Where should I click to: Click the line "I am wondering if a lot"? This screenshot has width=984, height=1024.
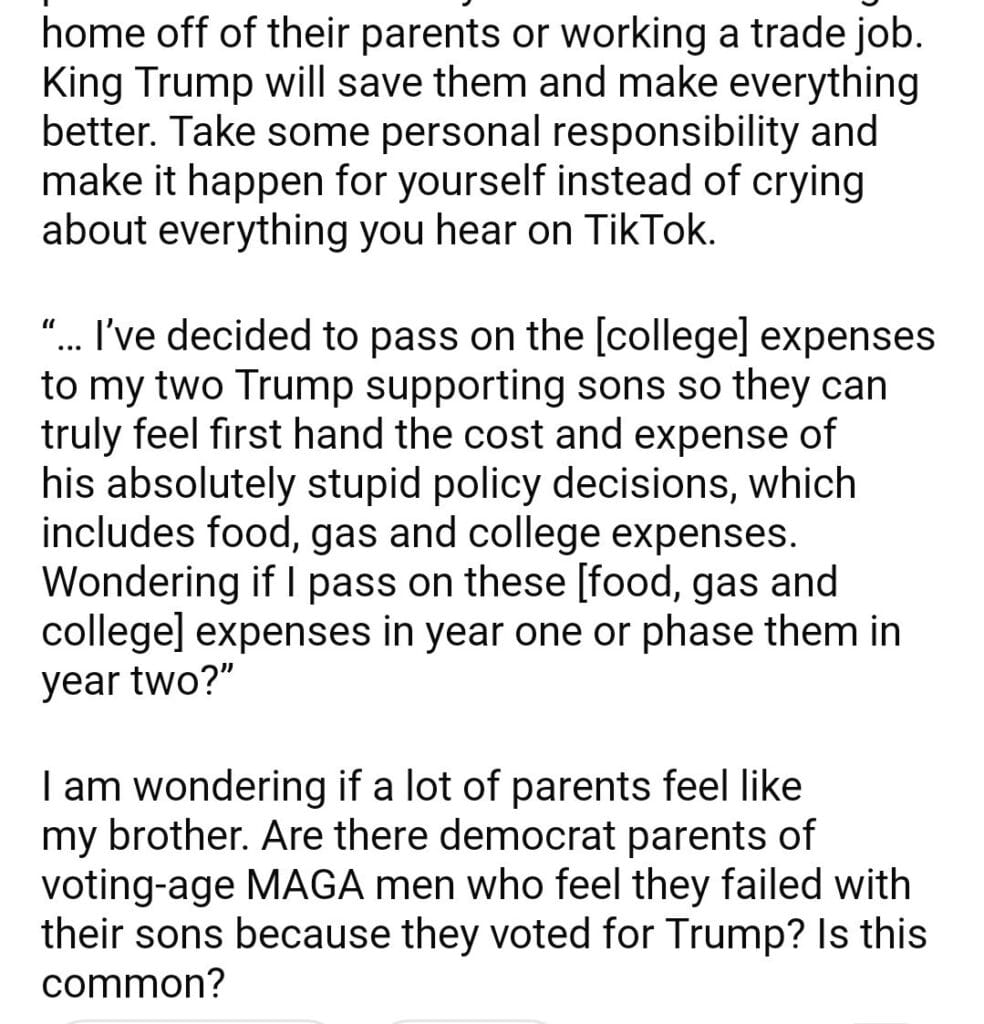point(420,787)
